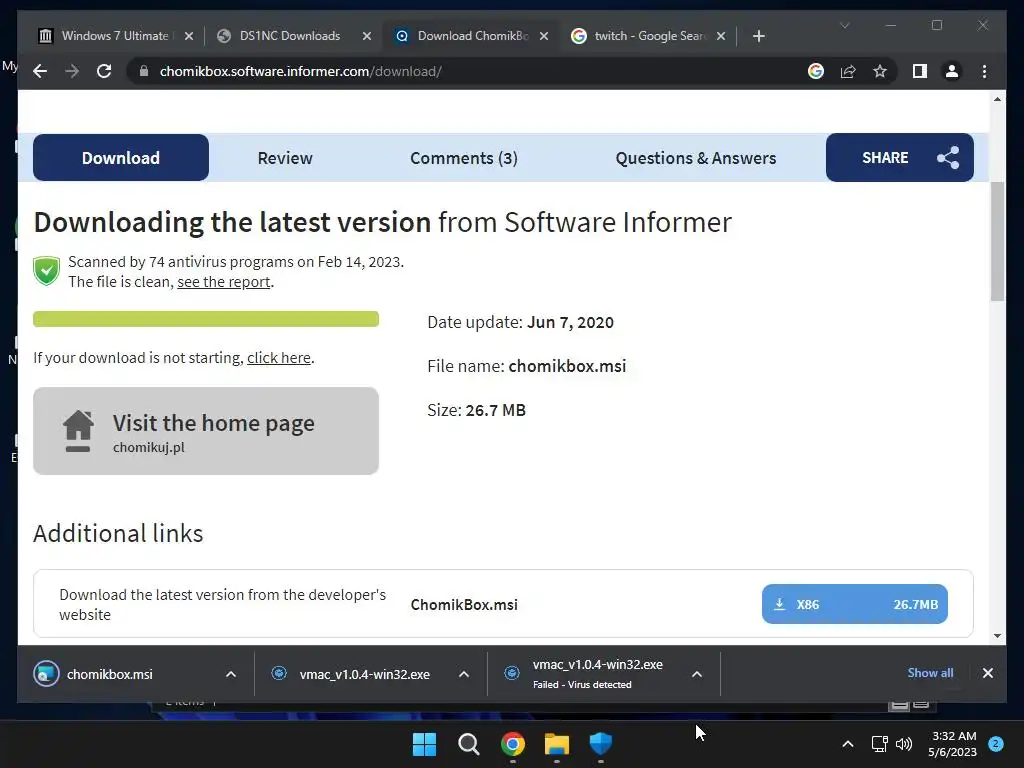Go back to the previous page
This screenshot has height=768, width=1024.
click(x=40, y=71)
